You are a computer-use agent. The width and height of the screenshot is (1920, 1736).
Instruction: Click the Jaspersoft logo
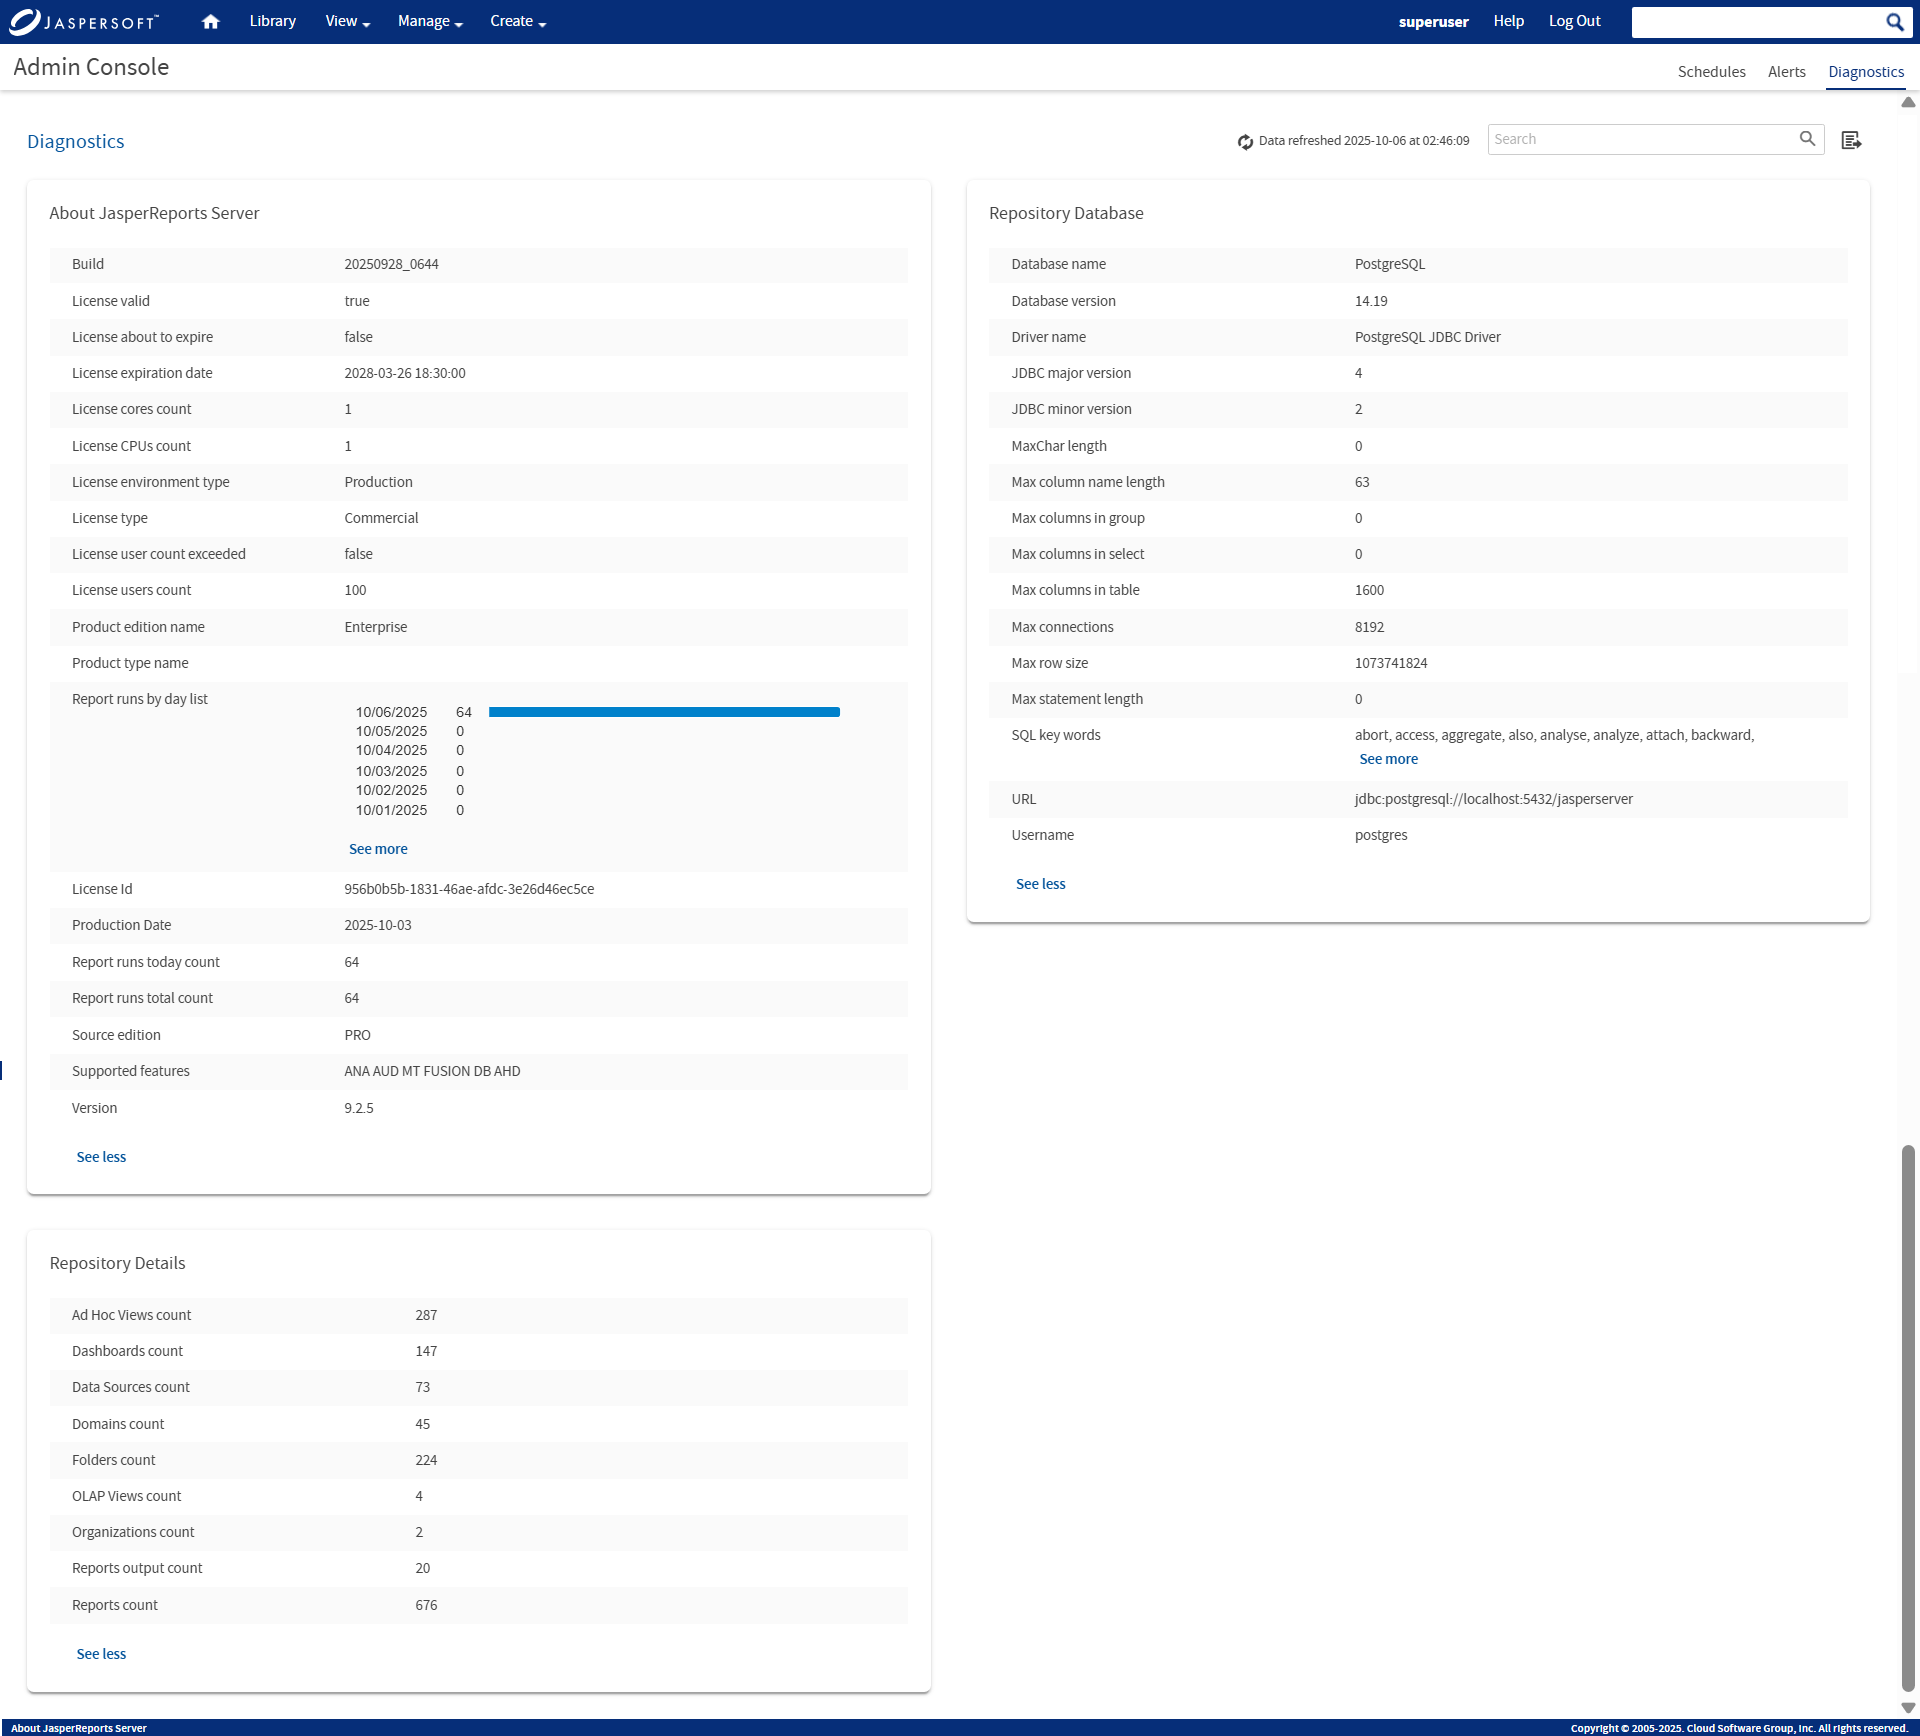pos(83,21)
